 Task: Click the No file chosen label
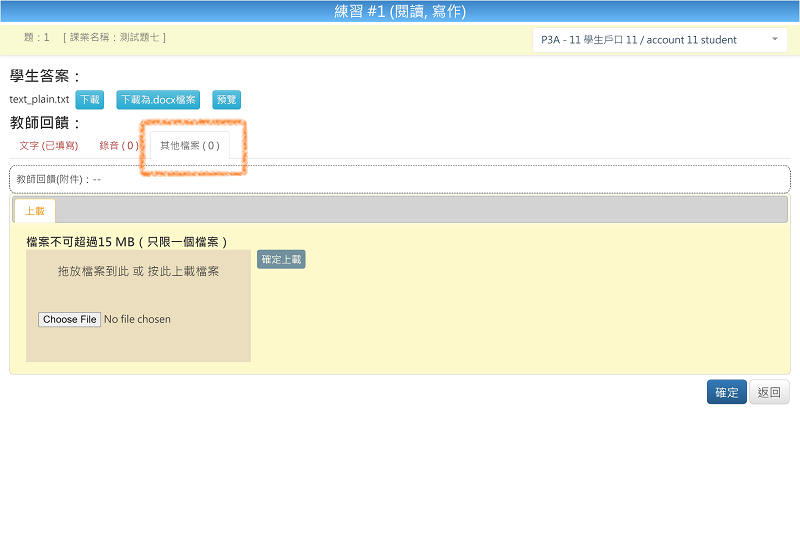tap(138, 320)
